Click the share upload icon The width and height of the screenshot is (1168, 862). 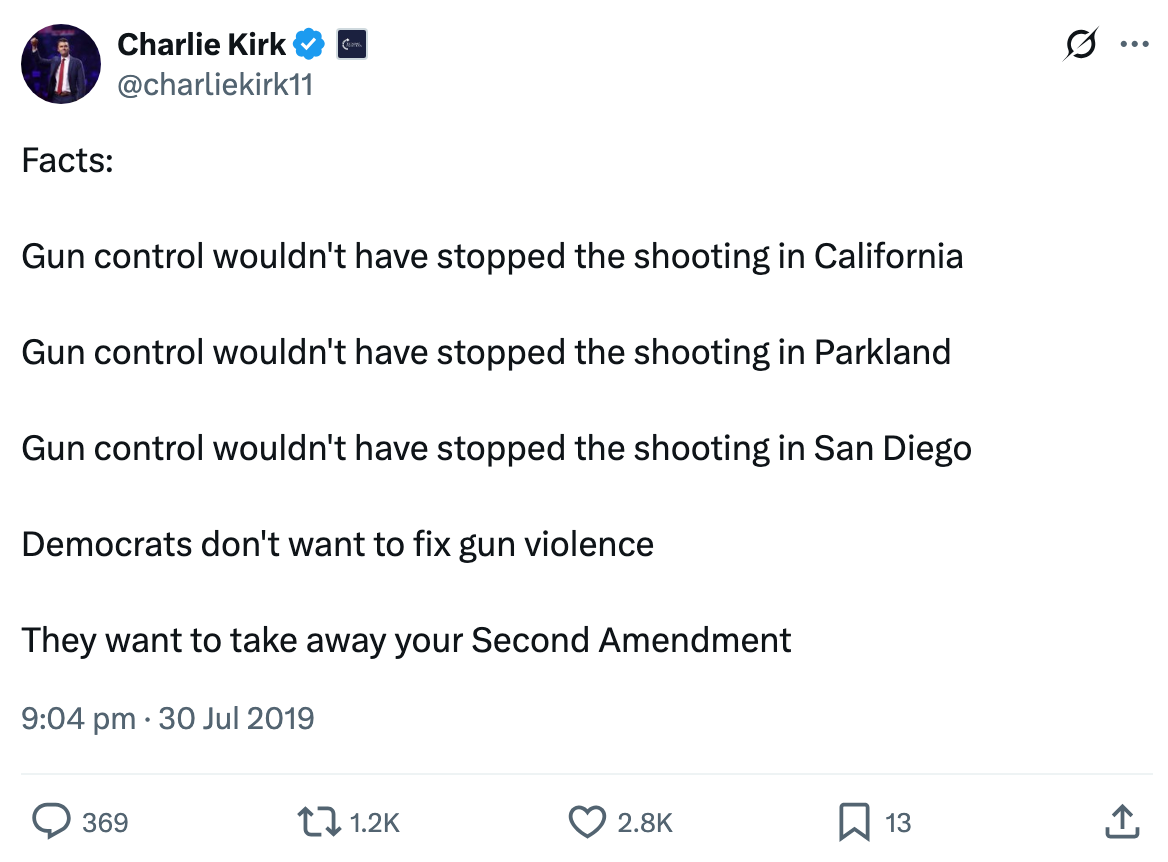tap(1121, 822)
